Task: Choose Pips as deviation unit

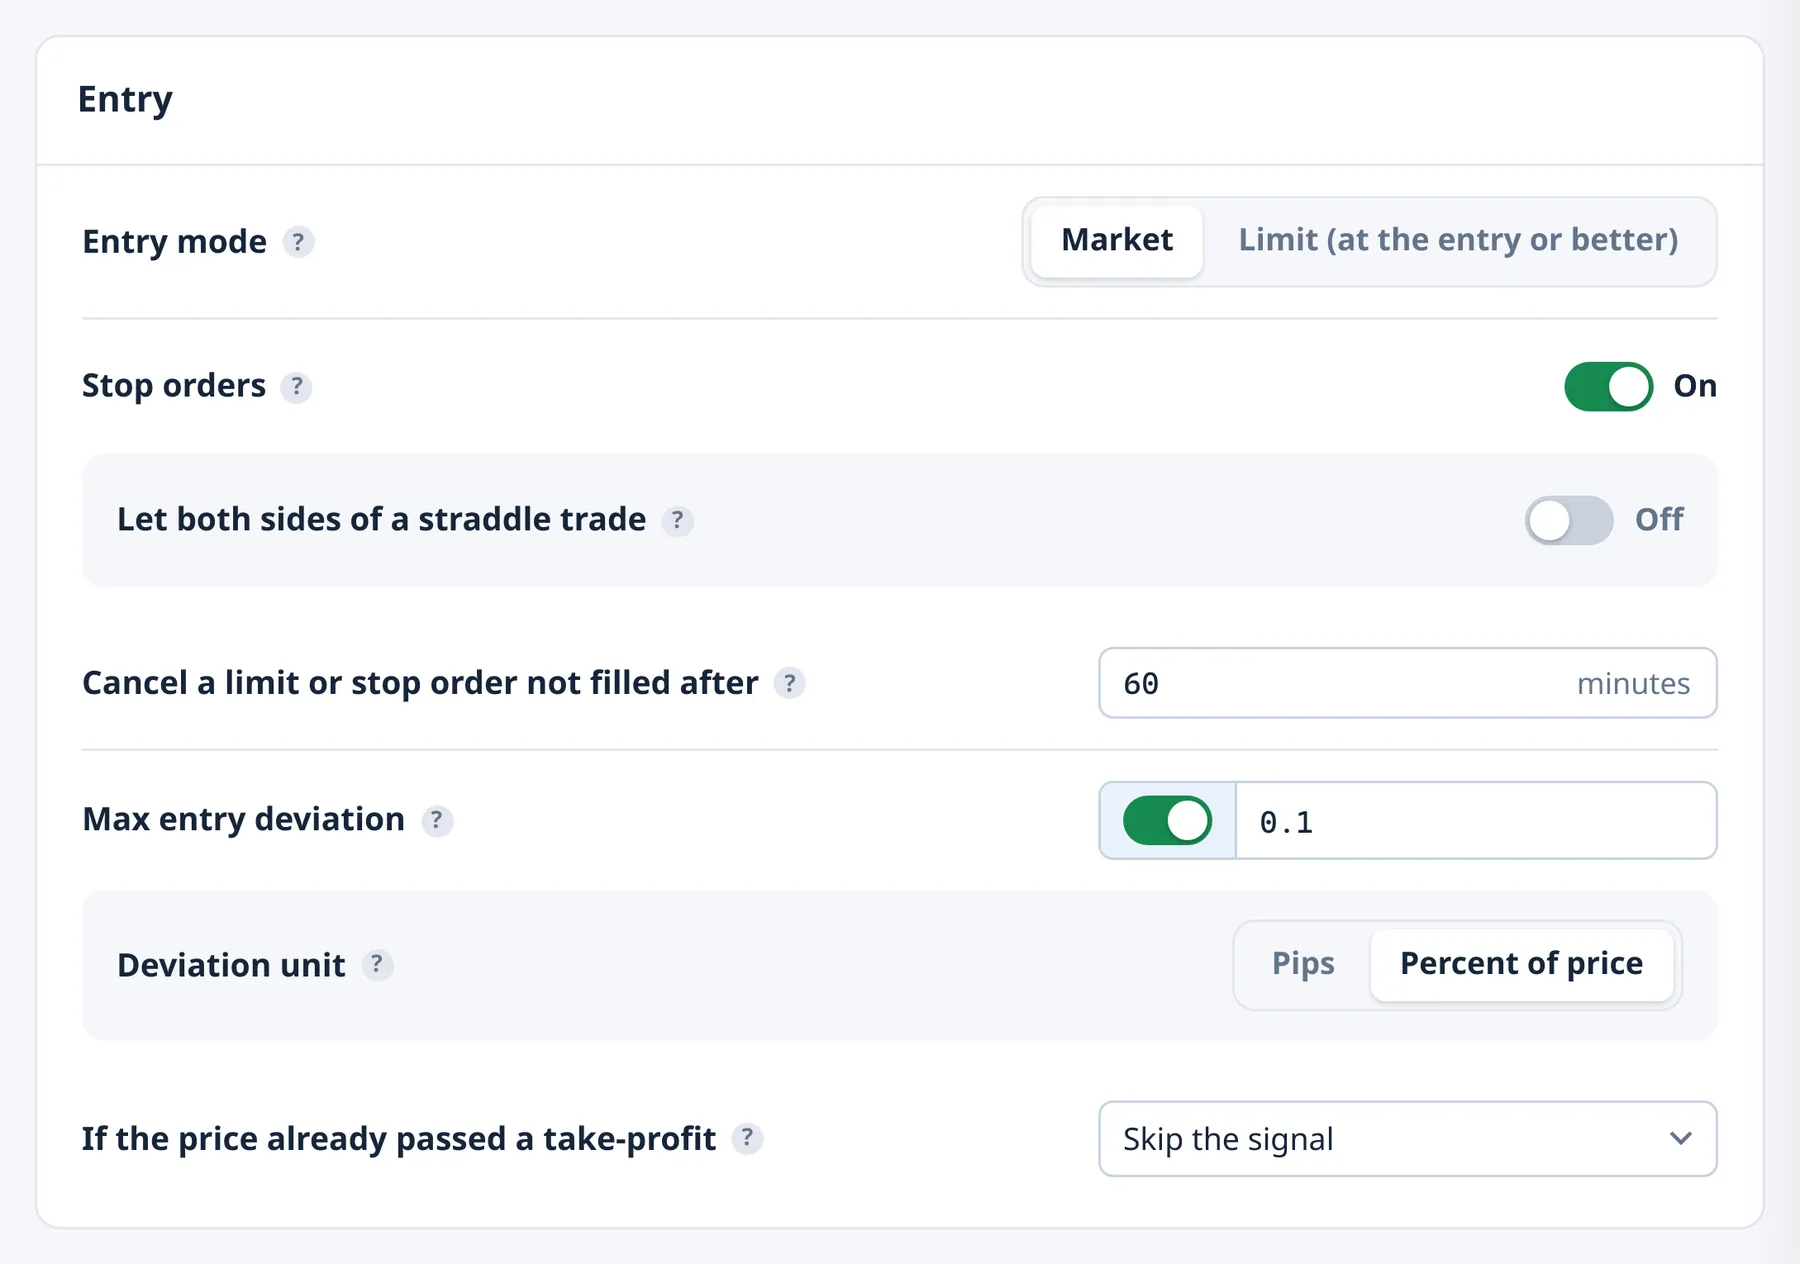Action: tap(1303, 964)
